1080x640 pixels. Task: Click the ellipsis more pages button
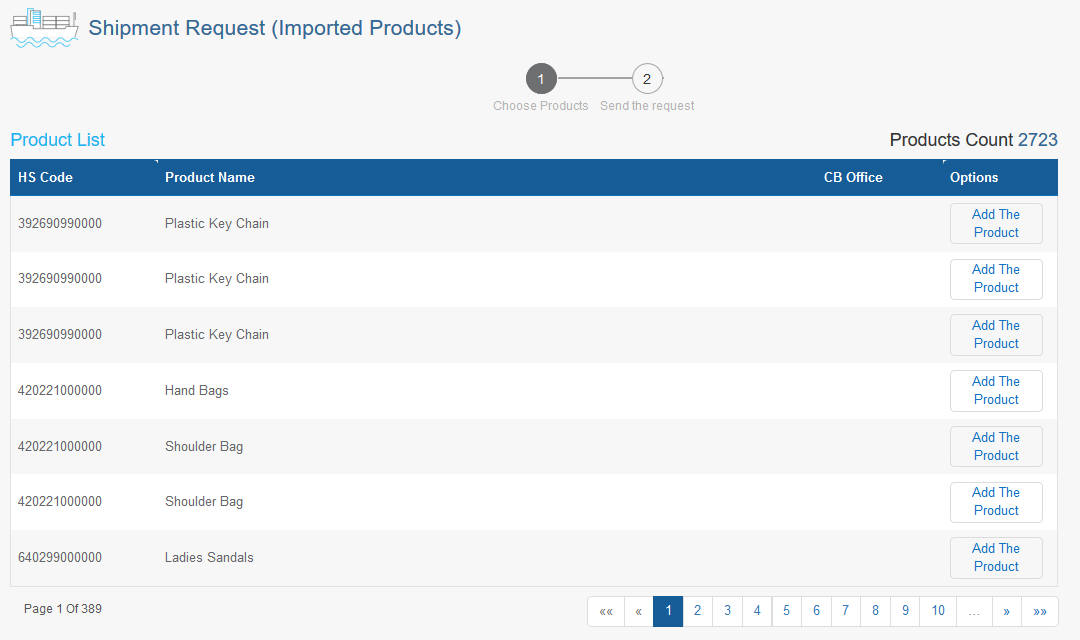[974, 611]
